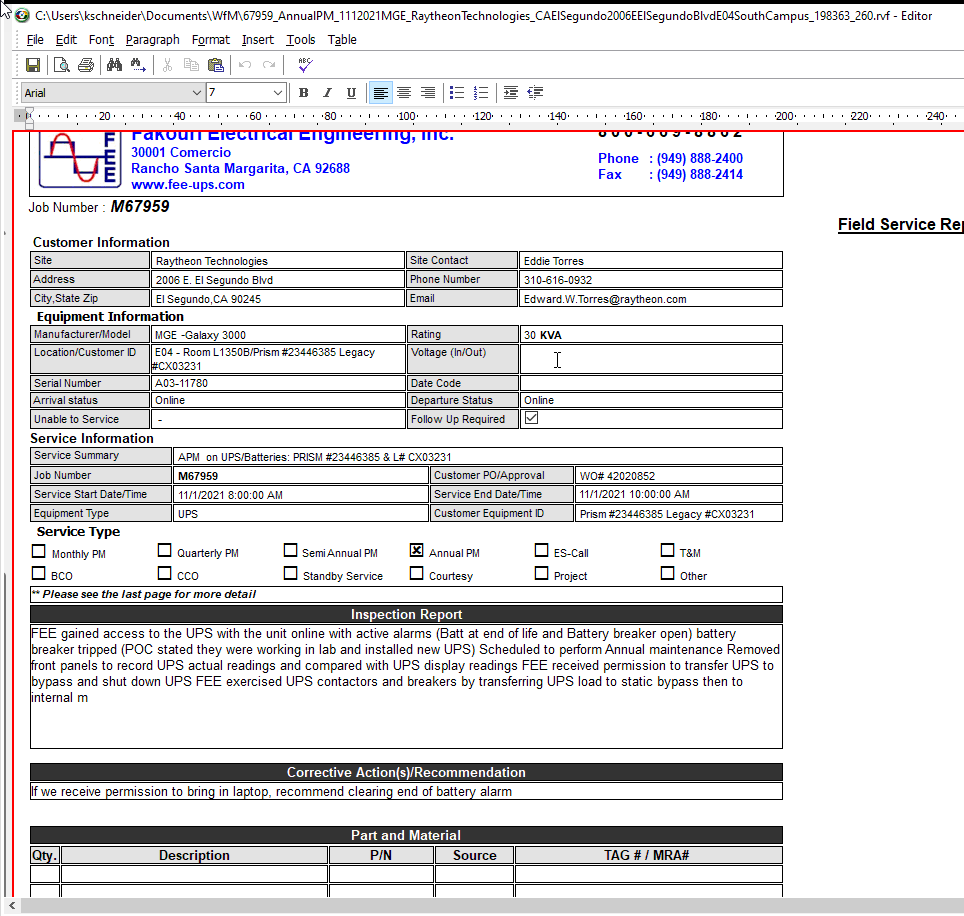Viewport: 964px width, 916px height.
Task: Check the Standby Service box
Action: pyautogui.click(x=290, y=574)
